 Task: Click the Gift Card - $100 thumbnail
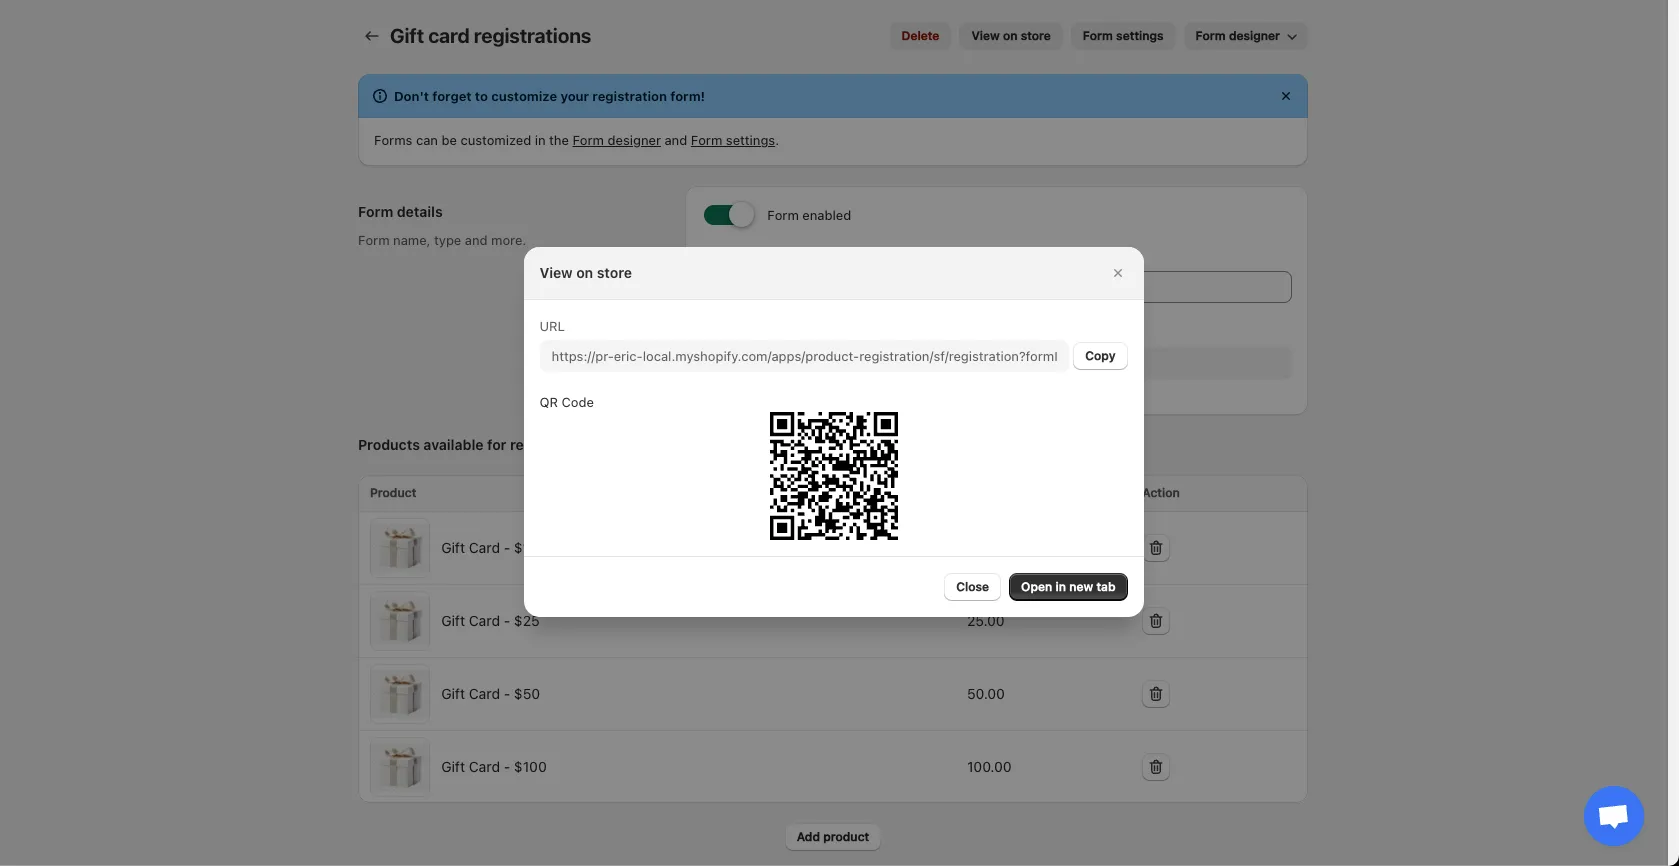[400, 767]
